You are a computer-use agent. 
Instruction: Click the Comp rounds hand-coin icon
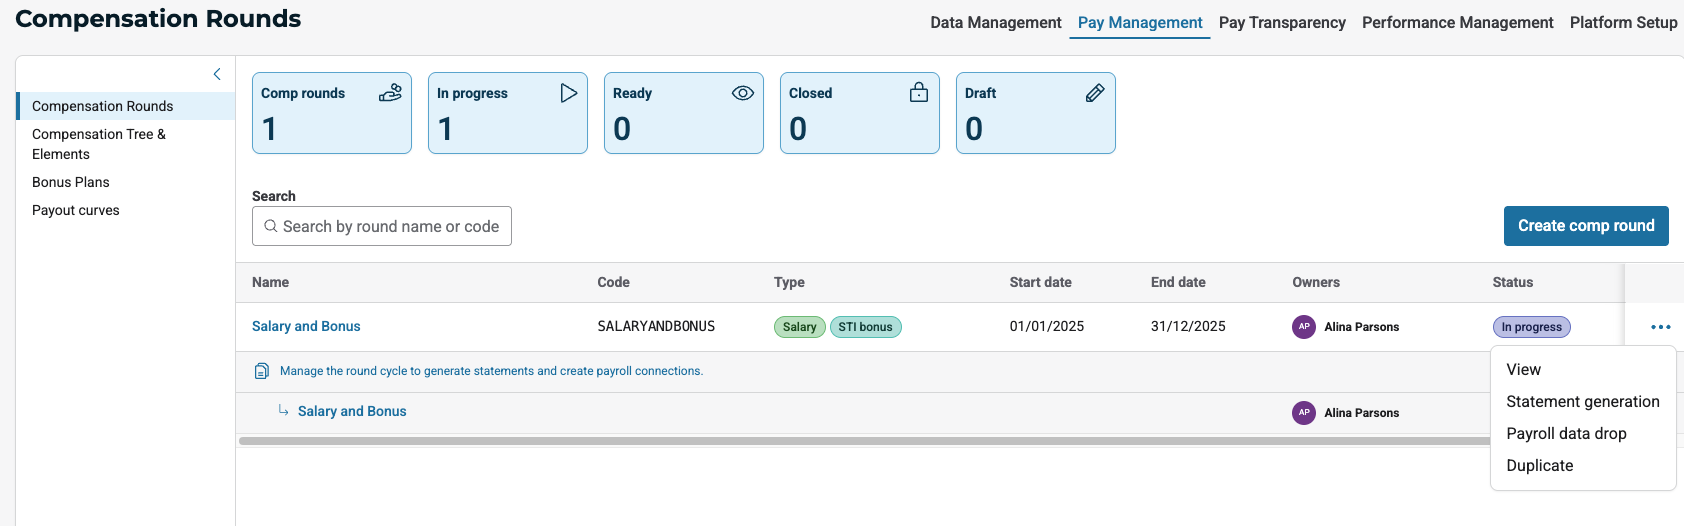click(390, 93)
